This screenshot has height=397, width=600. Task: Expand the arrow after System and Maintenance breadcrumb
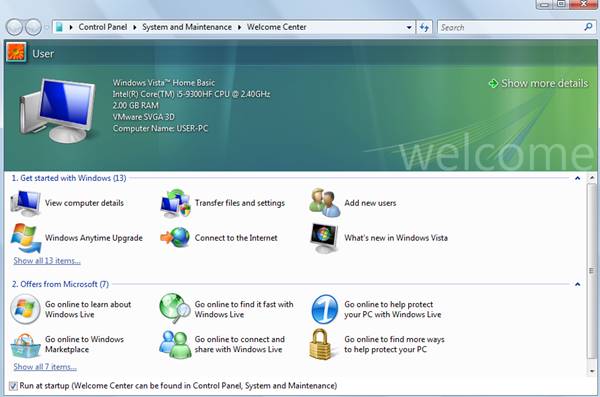240,27
